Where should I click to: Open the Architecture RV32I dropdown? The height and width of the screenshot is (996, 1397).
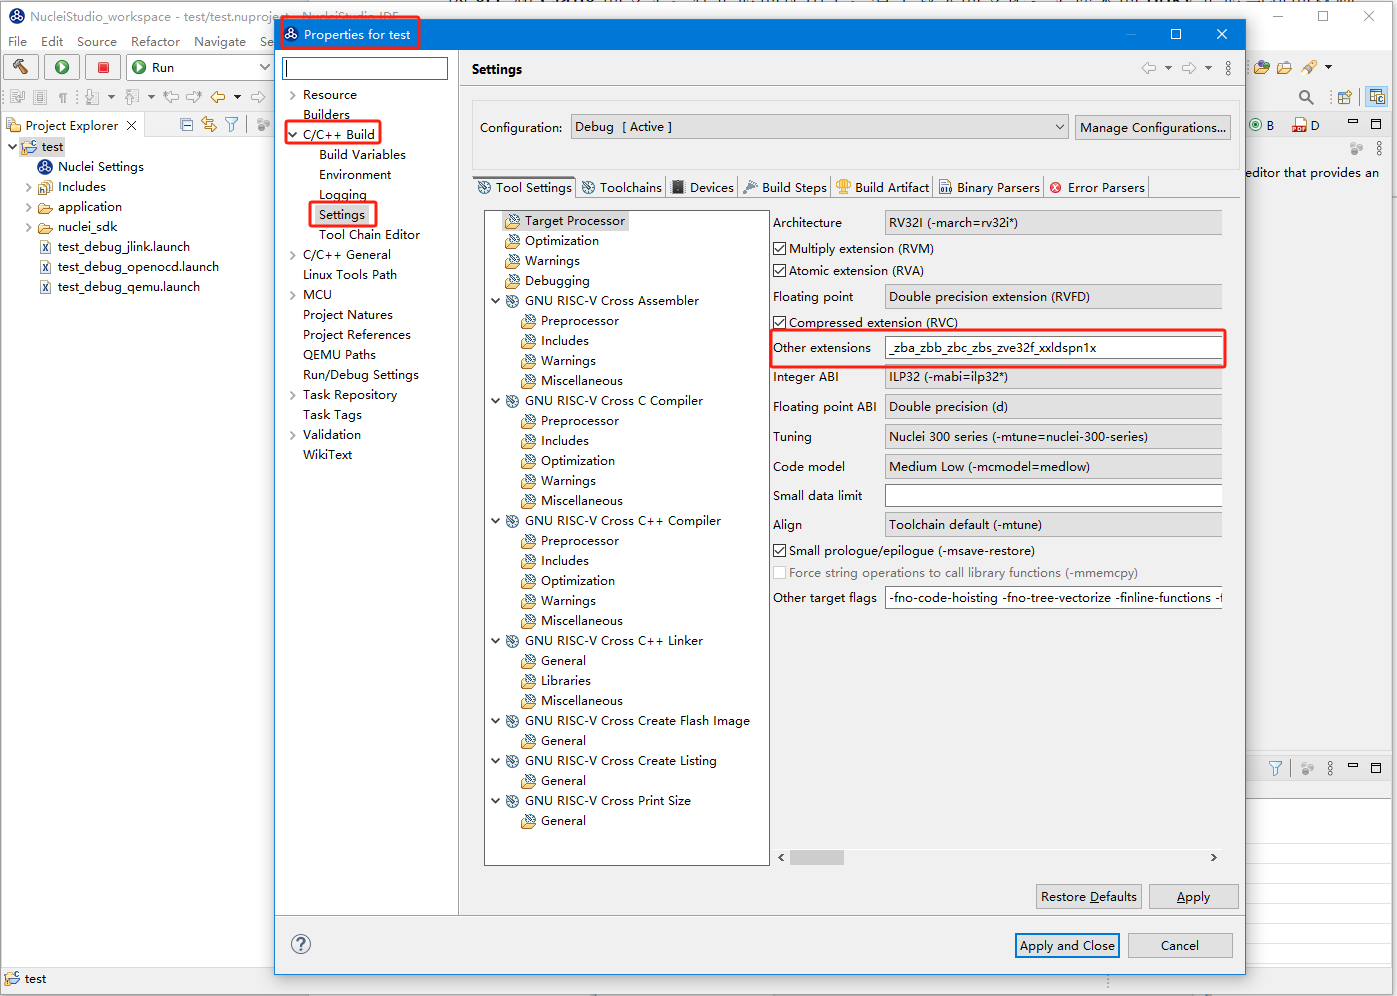tap(1053, 223)
